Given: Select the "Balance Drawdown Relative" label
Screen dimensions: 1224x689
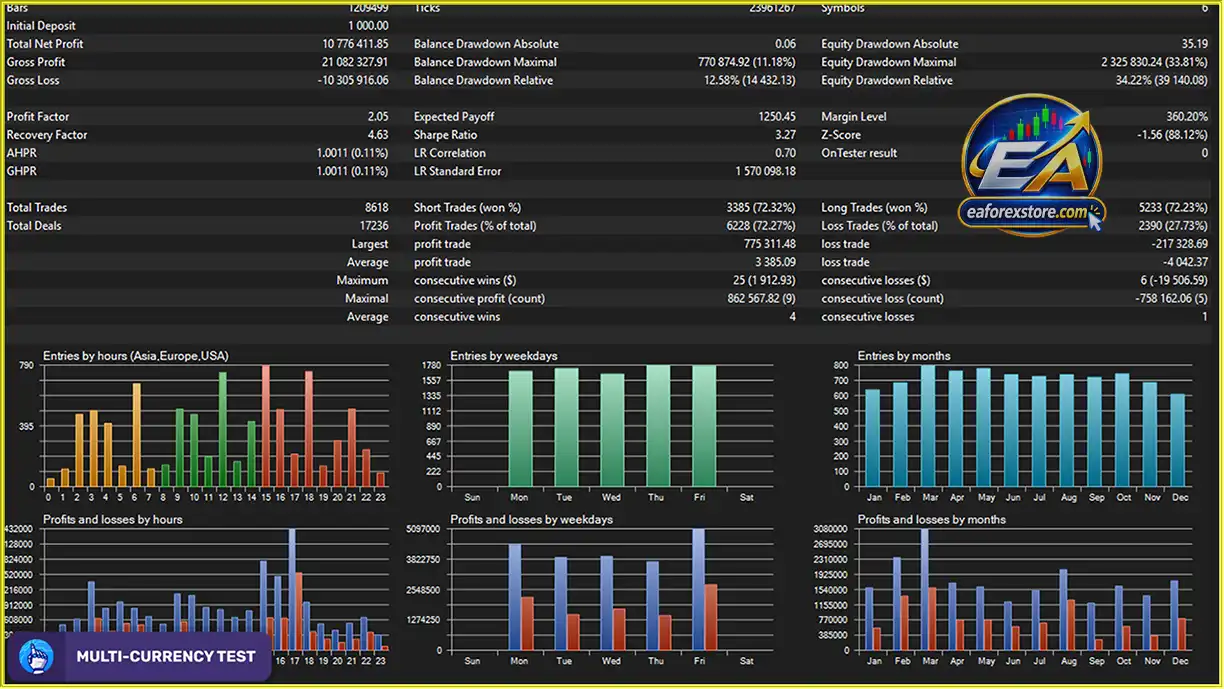Looking at the screenshot, I should [483, 80].
